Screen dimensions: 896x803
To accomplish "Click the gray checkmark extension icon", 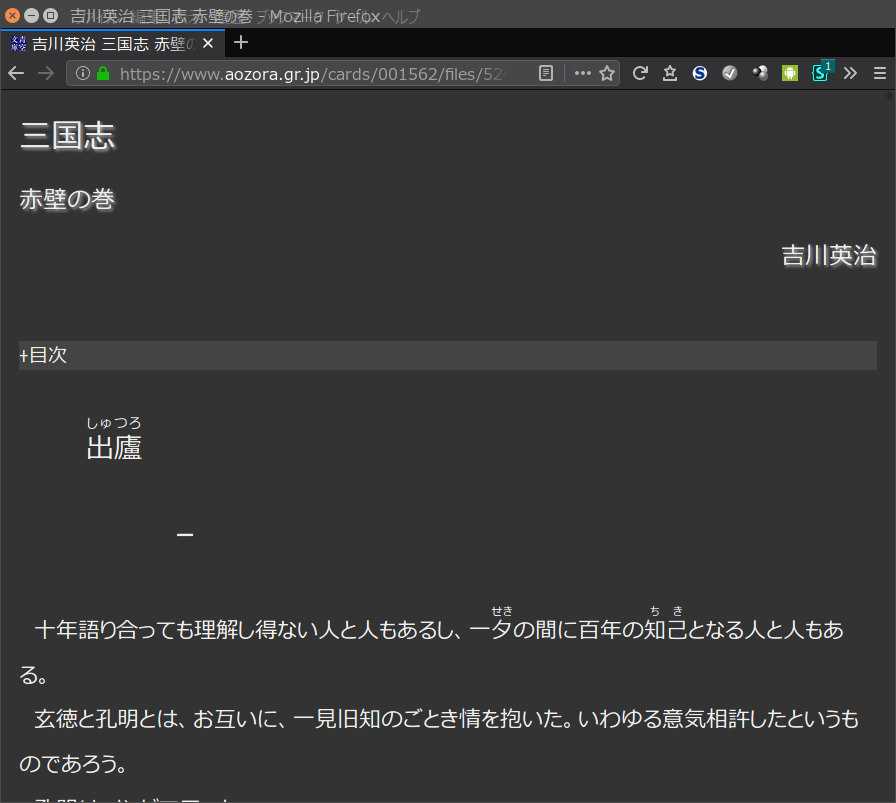I will point(729,73).
